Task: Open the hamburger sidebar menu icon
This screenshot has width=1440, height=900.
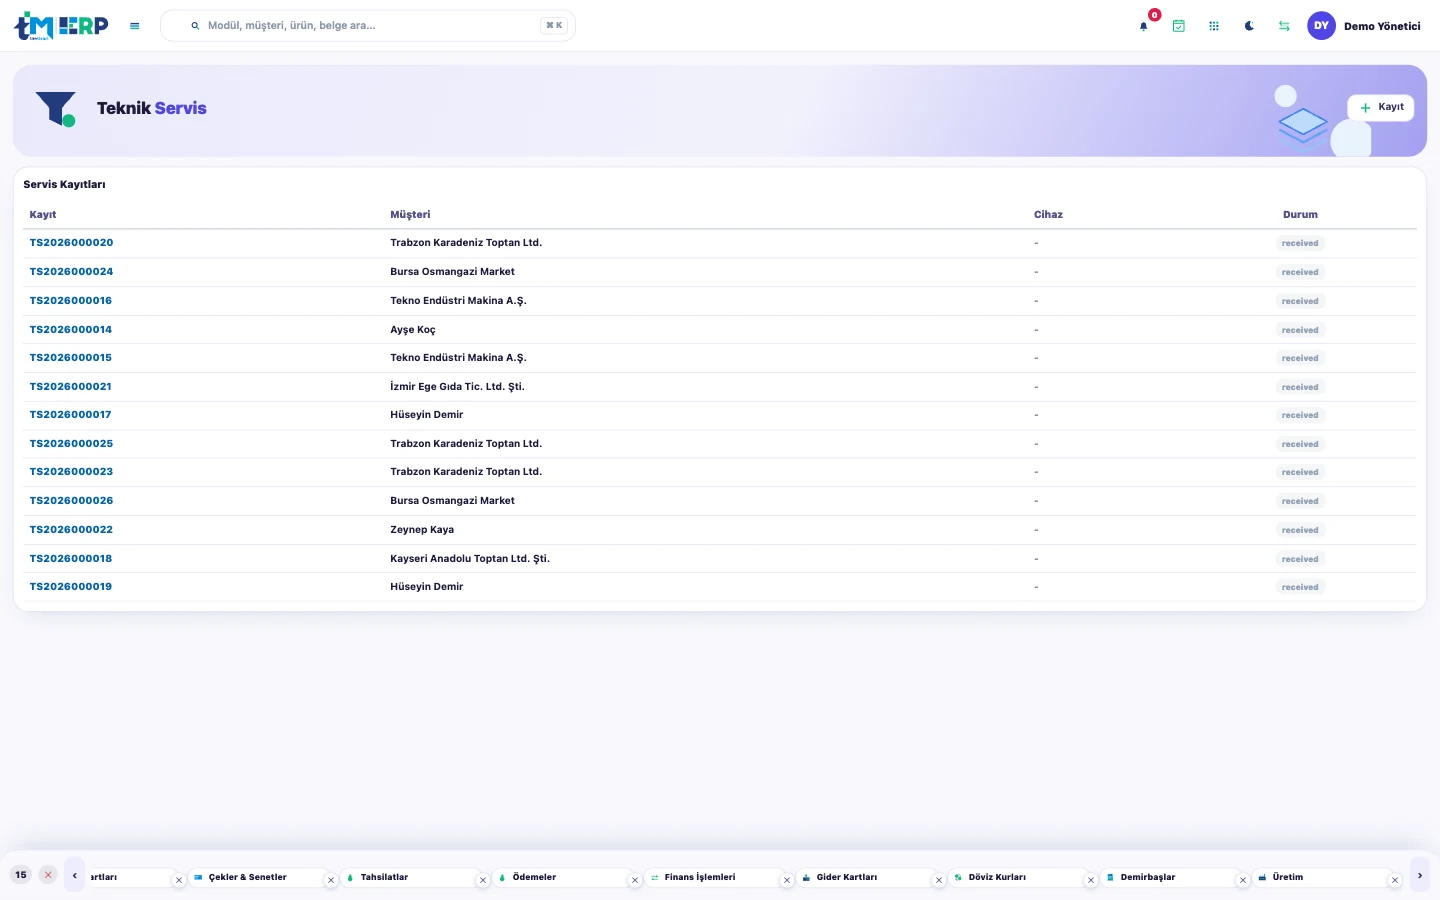Action: pos(134,26)
